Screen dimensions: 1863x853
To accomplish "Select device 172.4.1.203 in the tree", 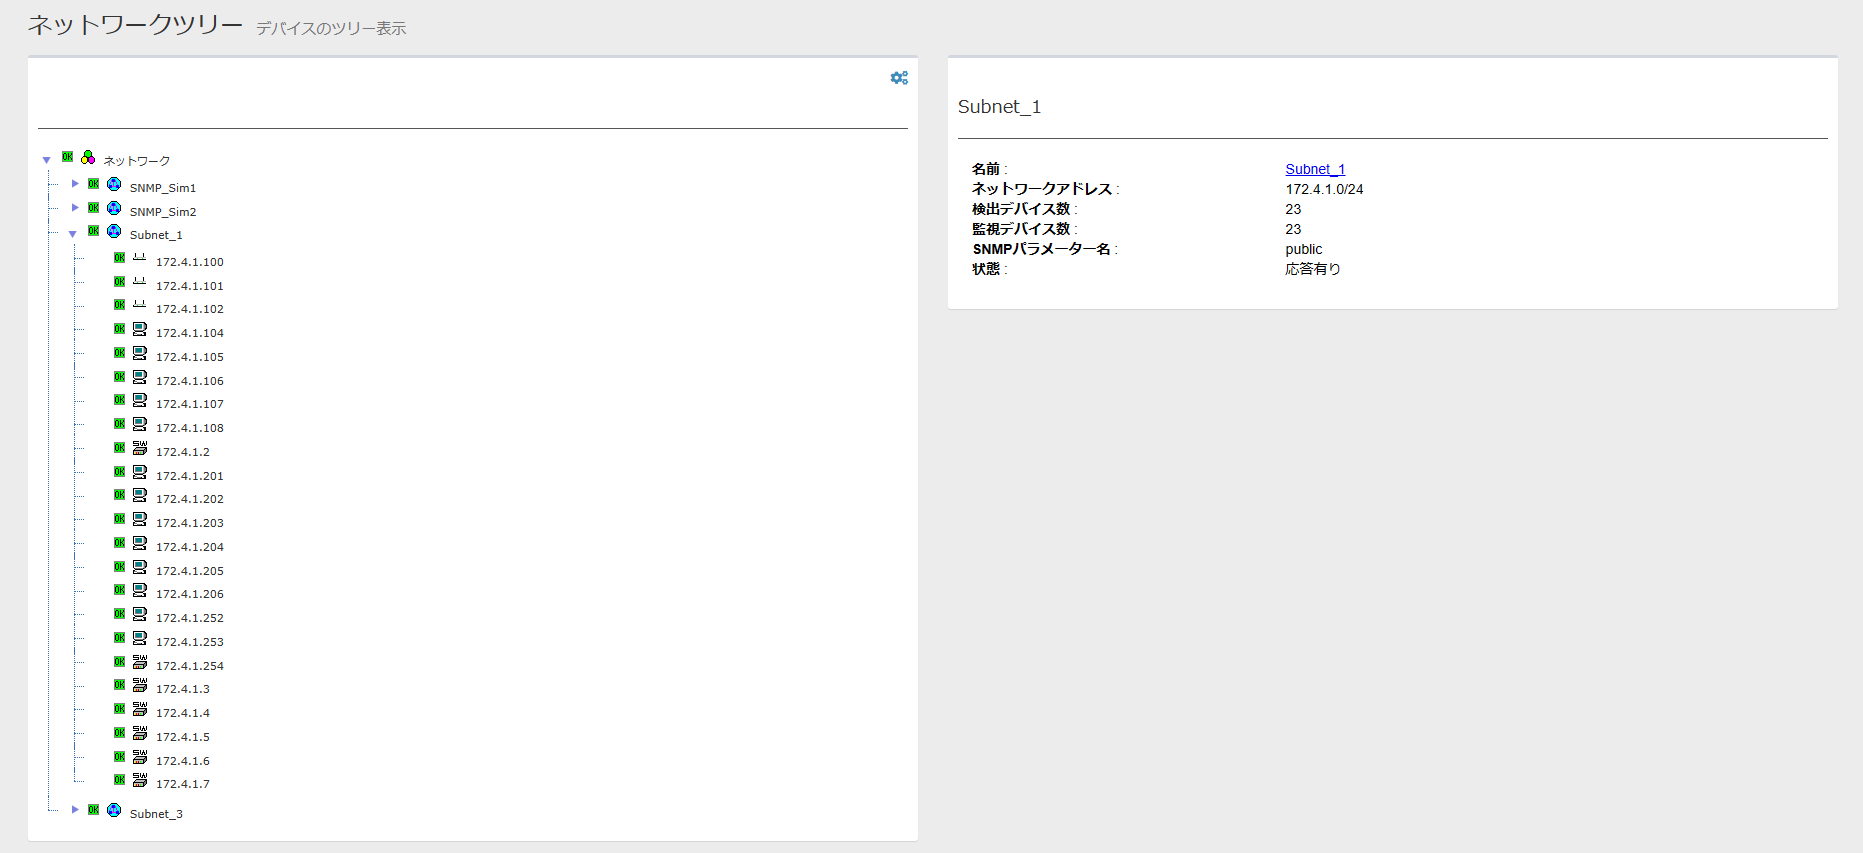I will pyautogui.click(x=189, y=523).
